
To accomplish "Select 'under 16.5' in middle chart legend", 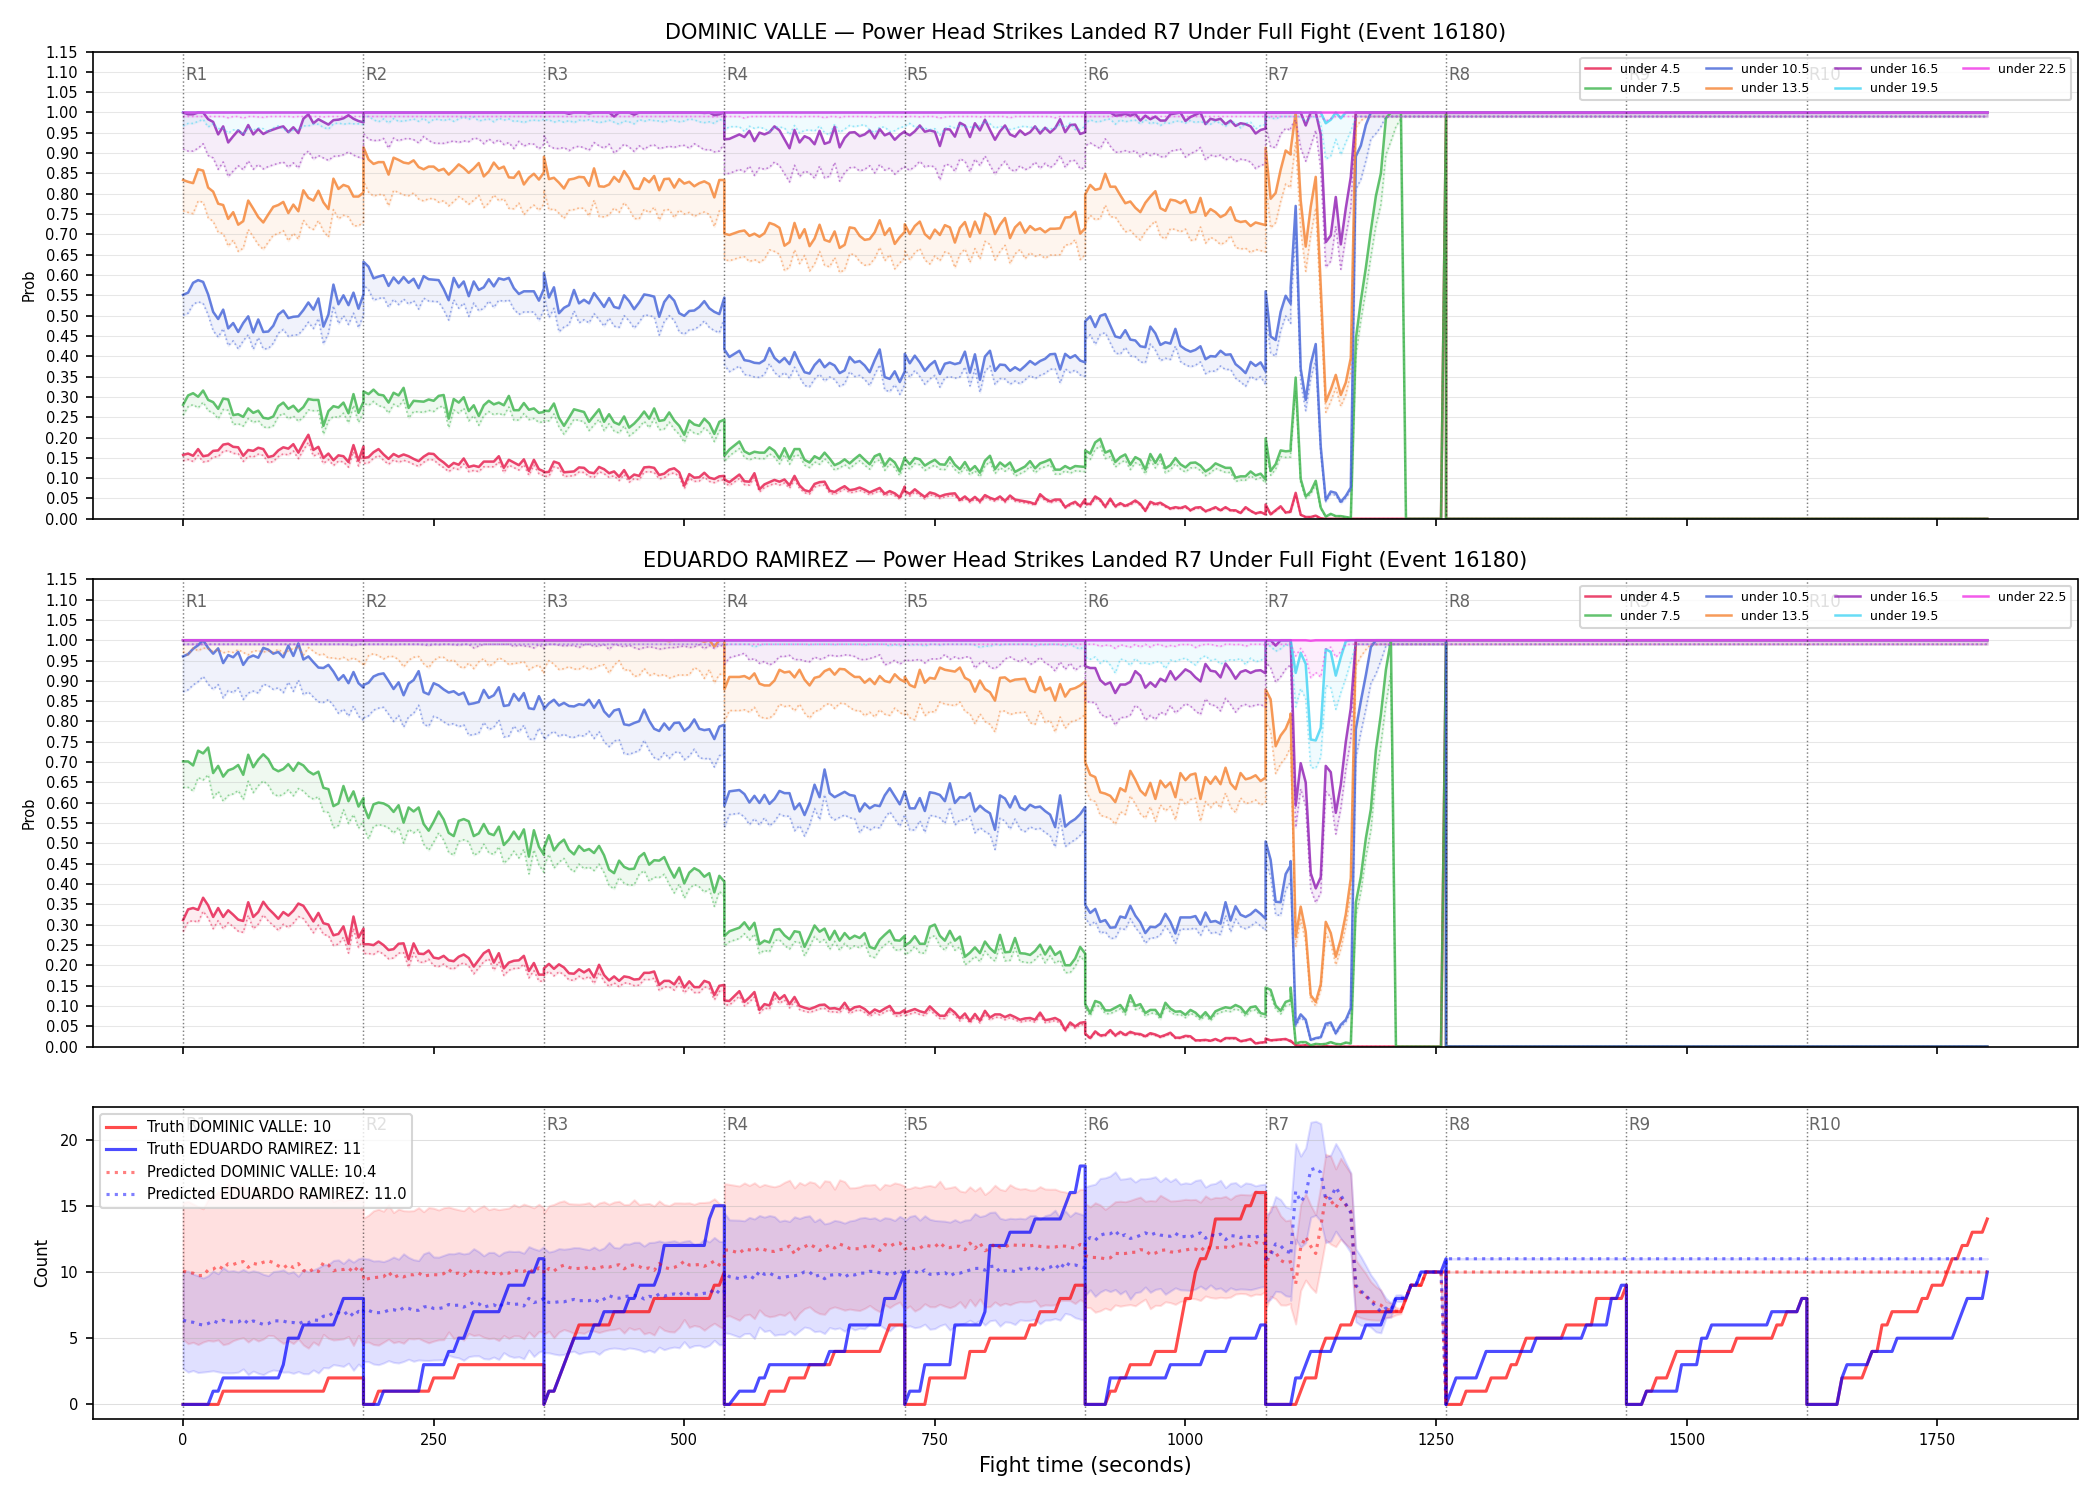I will [1887, 597].
